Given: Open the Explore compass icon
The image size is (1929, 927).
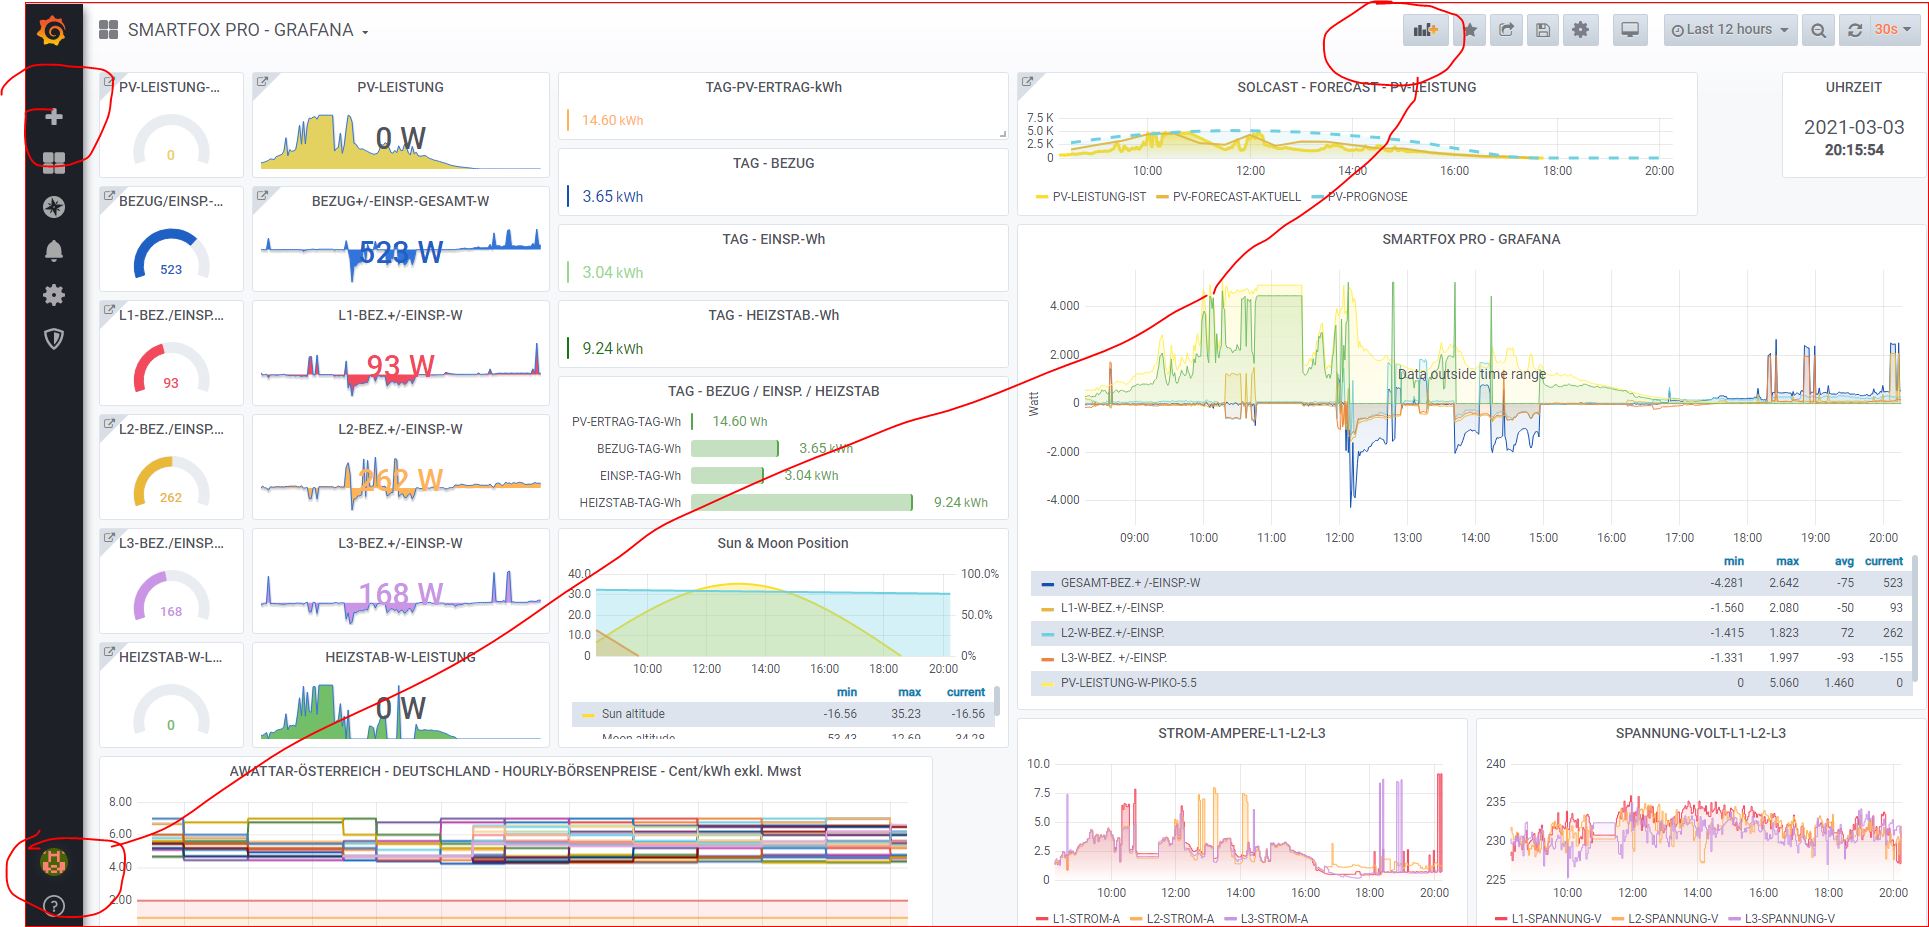Looking at the screenshot, I should 54,207.
